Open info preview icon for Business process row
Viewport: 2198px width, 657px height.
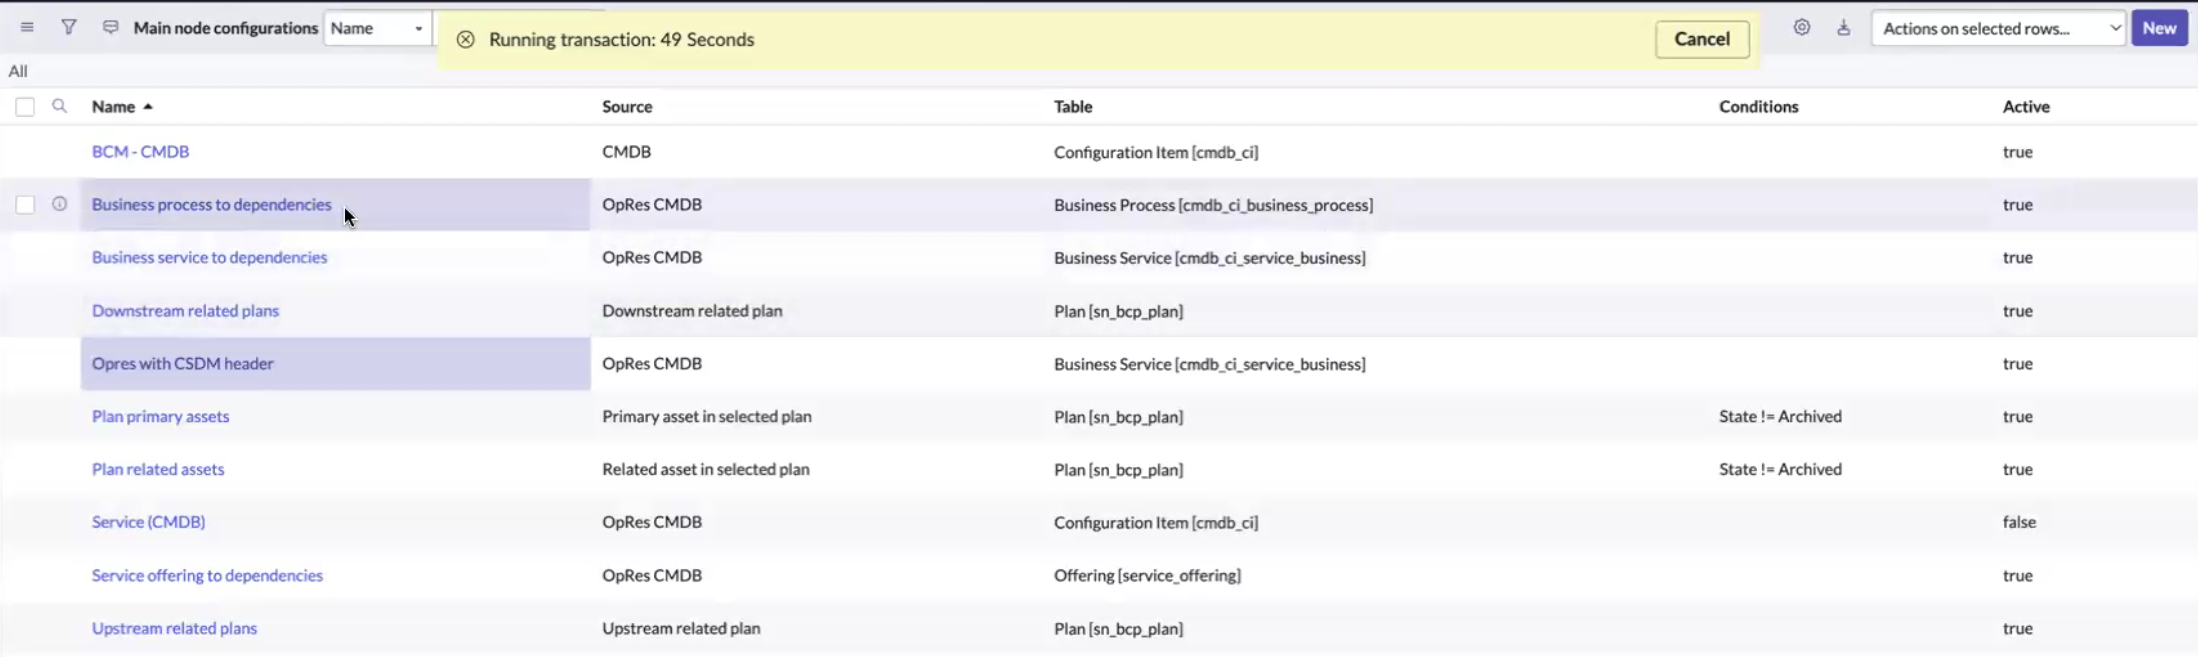(x=59, y=204)
